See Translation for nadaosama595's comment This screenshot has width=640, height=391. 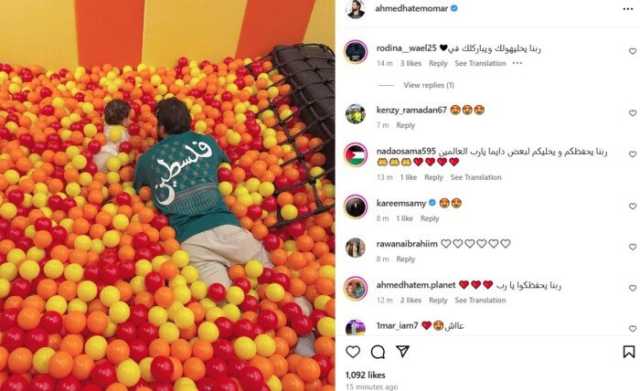pyautogui.click(x=476, y=177)
